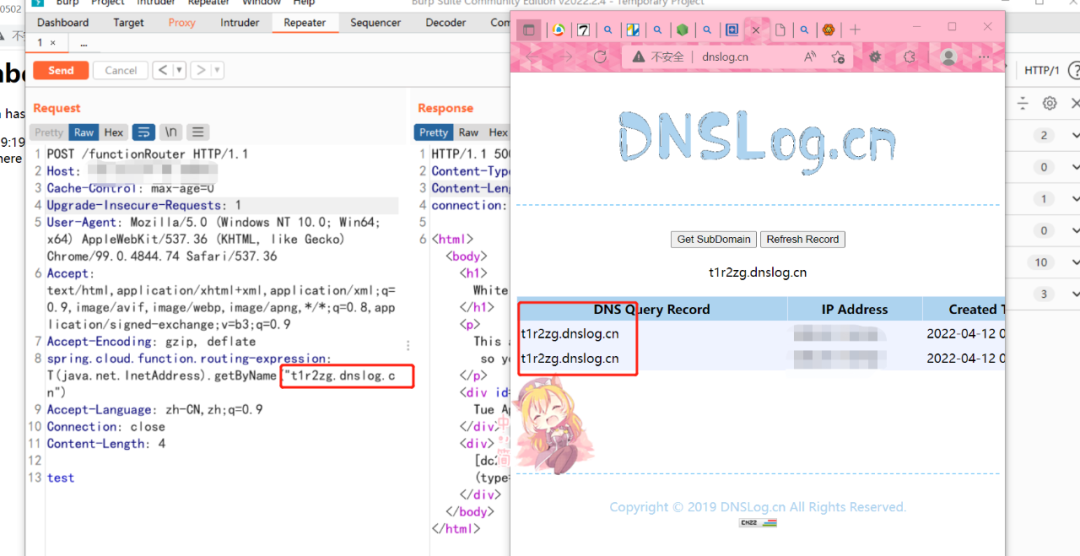Viewport: 1080px width, 556px height.
Task: Click the browser forward arrow
Action: click(565, 56)
